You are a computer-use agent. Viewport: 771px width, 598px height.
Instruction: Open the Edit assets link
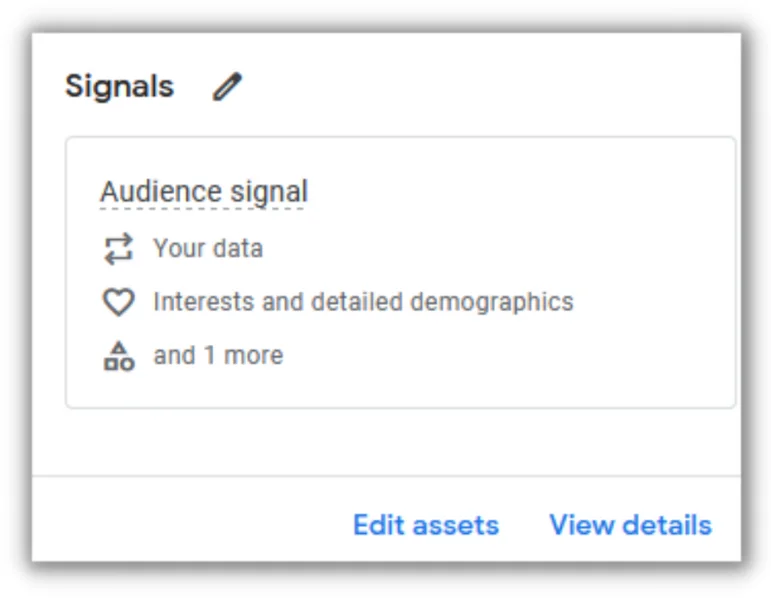(426, 525)
